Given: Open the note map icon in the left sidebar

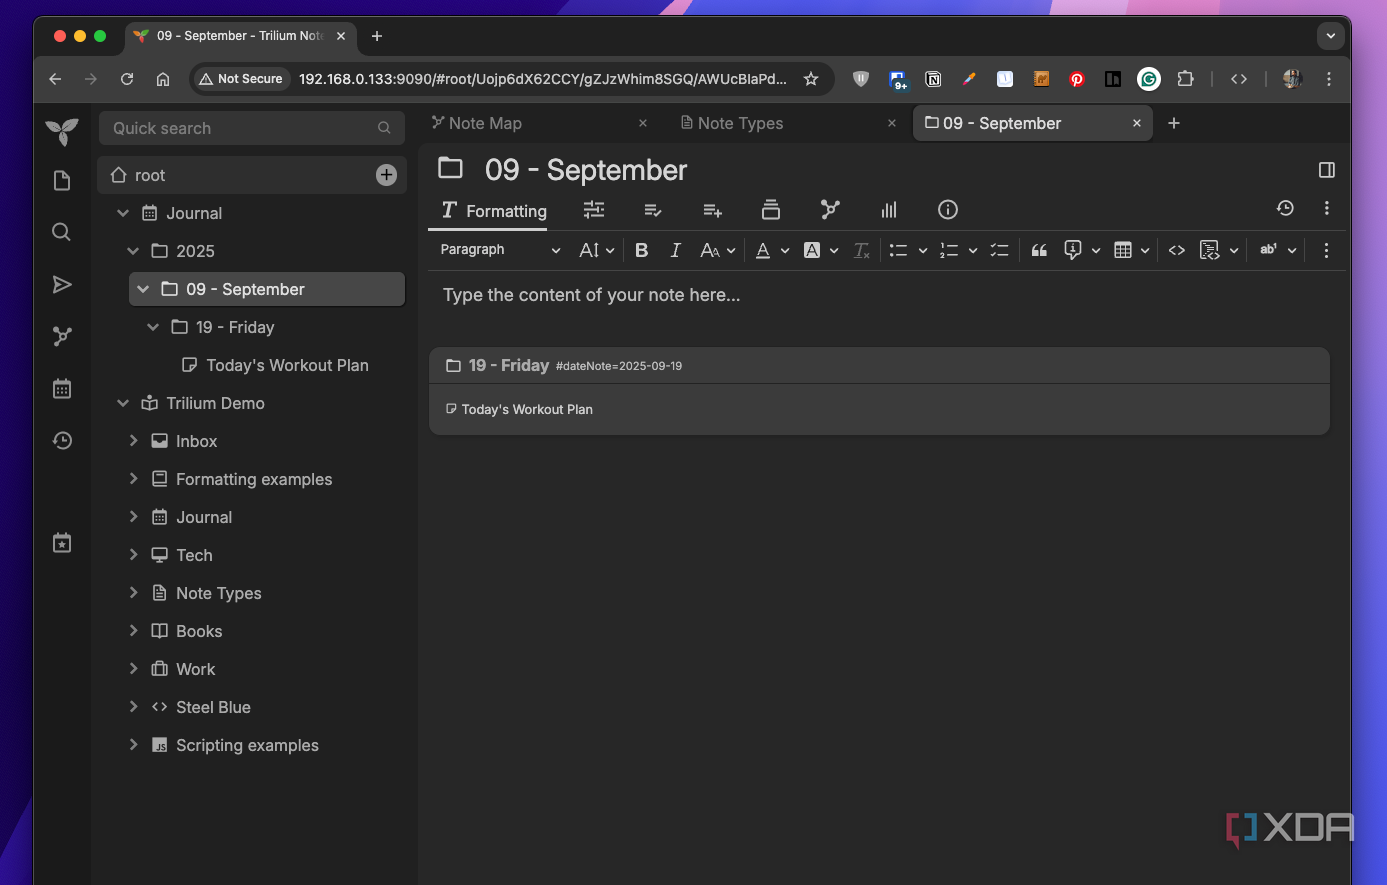Looking at the screenshot, I should coord(62,337).
